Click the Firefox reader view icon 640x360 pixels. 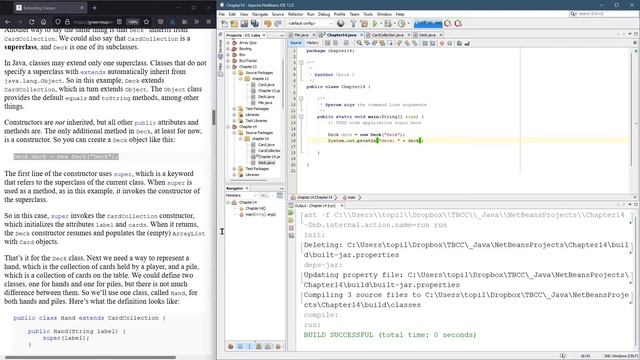119,22
